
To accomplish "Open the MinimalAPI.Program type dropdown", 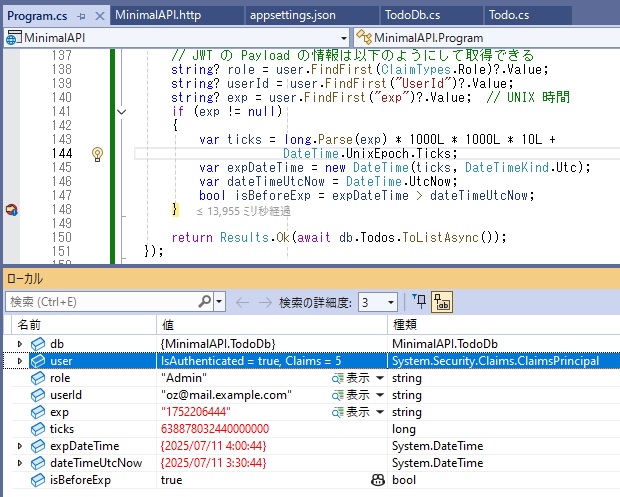I will (x=486, y=38).
